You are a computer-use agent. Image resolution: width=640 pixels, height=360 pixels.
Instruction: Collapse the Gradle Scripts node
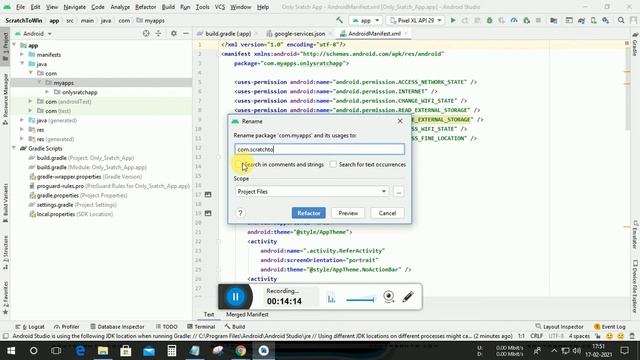[x=15, y=148]
